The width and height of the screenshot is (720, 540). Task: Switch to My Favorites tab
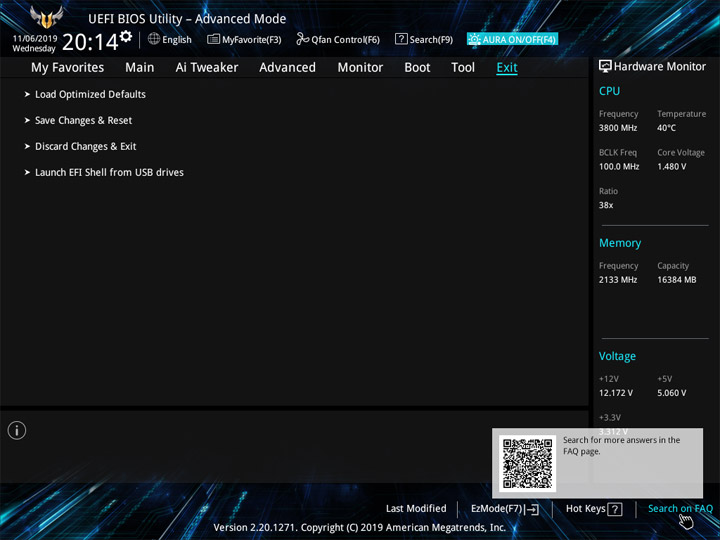[68, 68]
